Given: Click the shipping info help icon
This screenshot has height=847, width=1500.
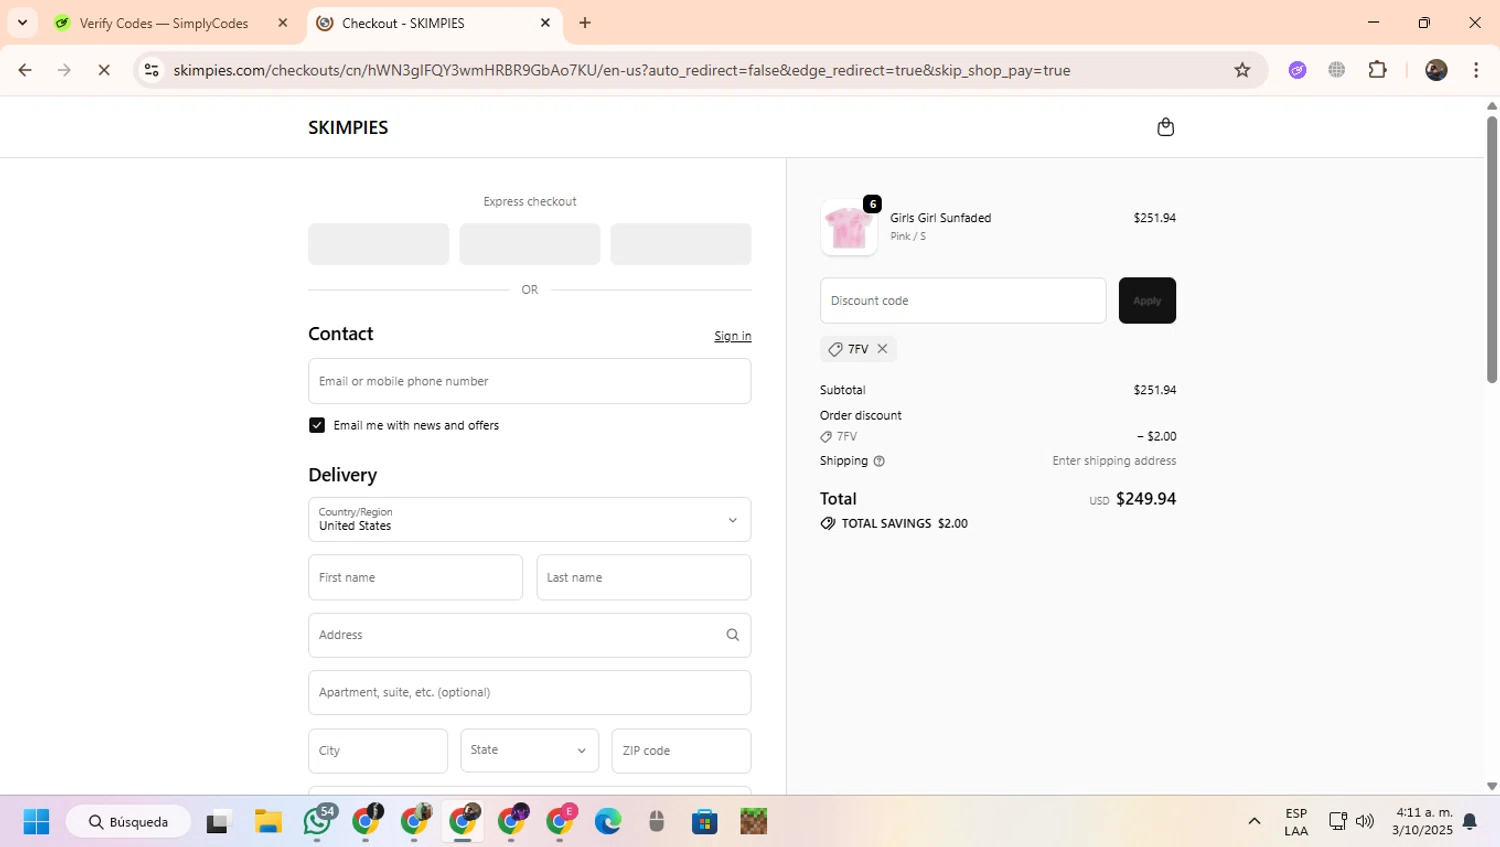Looking at the screenshot, I should 879,461.
